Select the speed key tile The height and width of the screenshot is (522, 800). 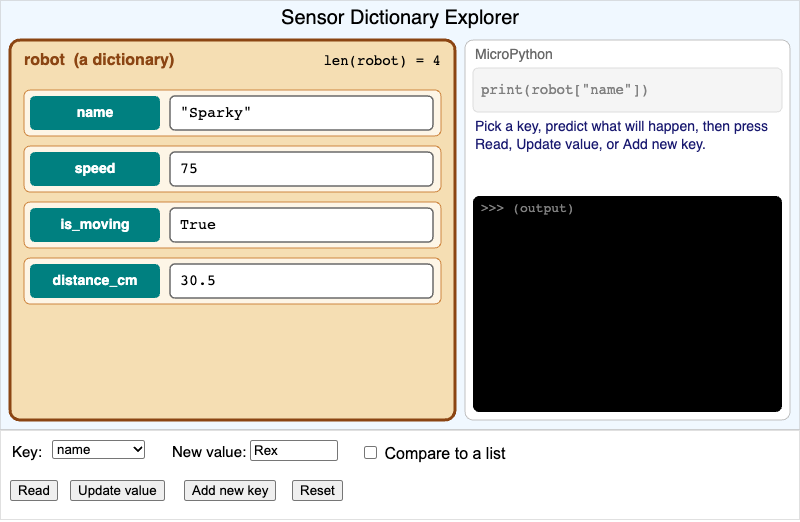pyautogui.click(x=95, y=169)
